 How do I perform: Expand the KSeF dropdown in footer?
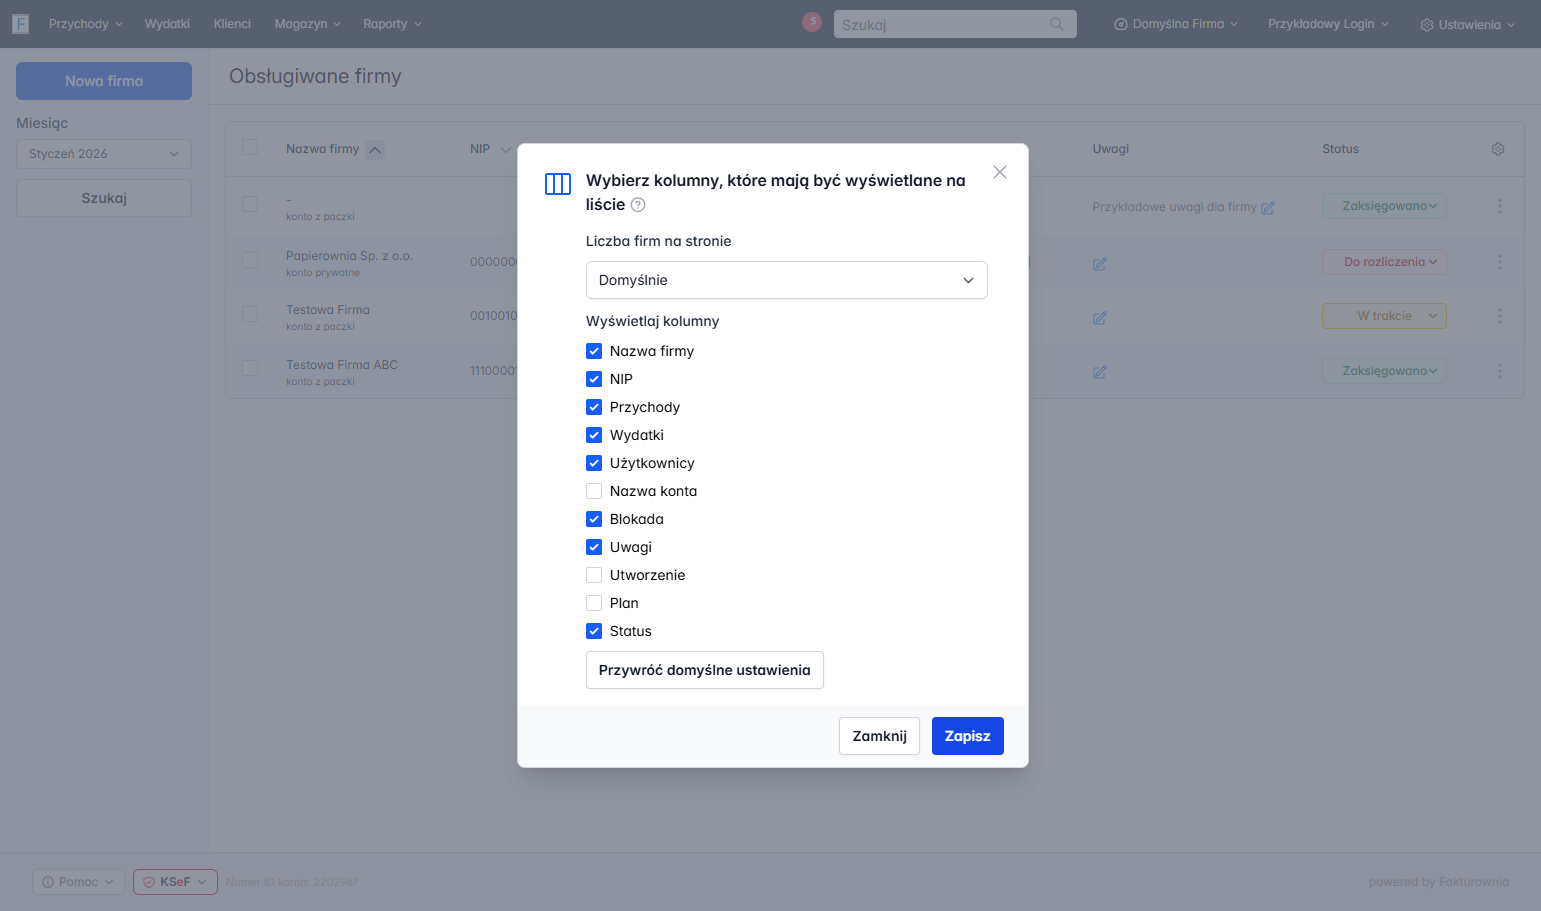point(175,882)
